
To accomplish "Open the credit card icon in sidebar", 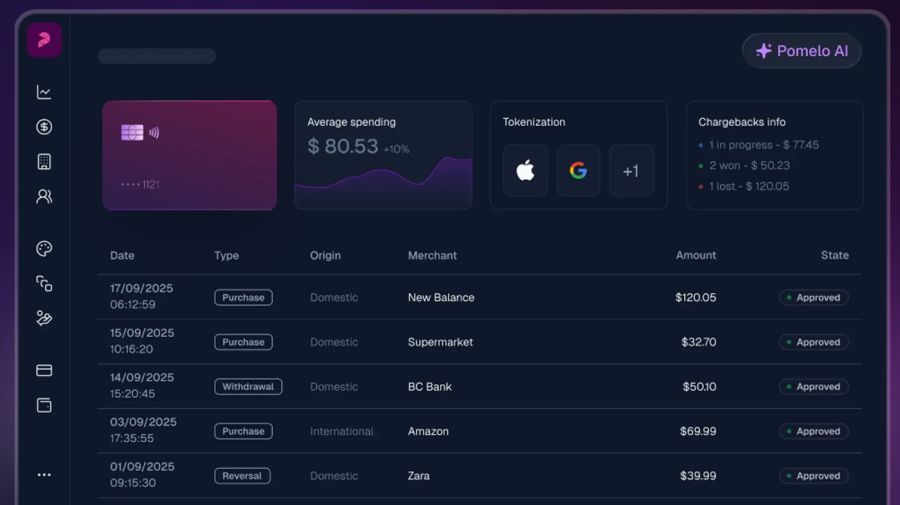I will pos(44,370).
